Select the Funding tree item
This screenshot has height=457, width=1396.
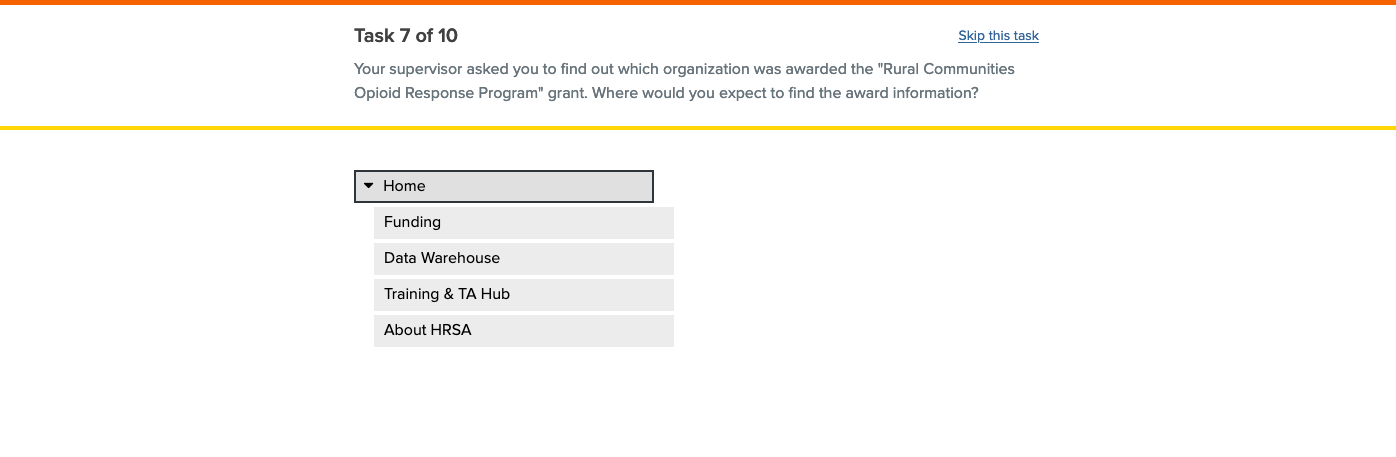point(523,222)
